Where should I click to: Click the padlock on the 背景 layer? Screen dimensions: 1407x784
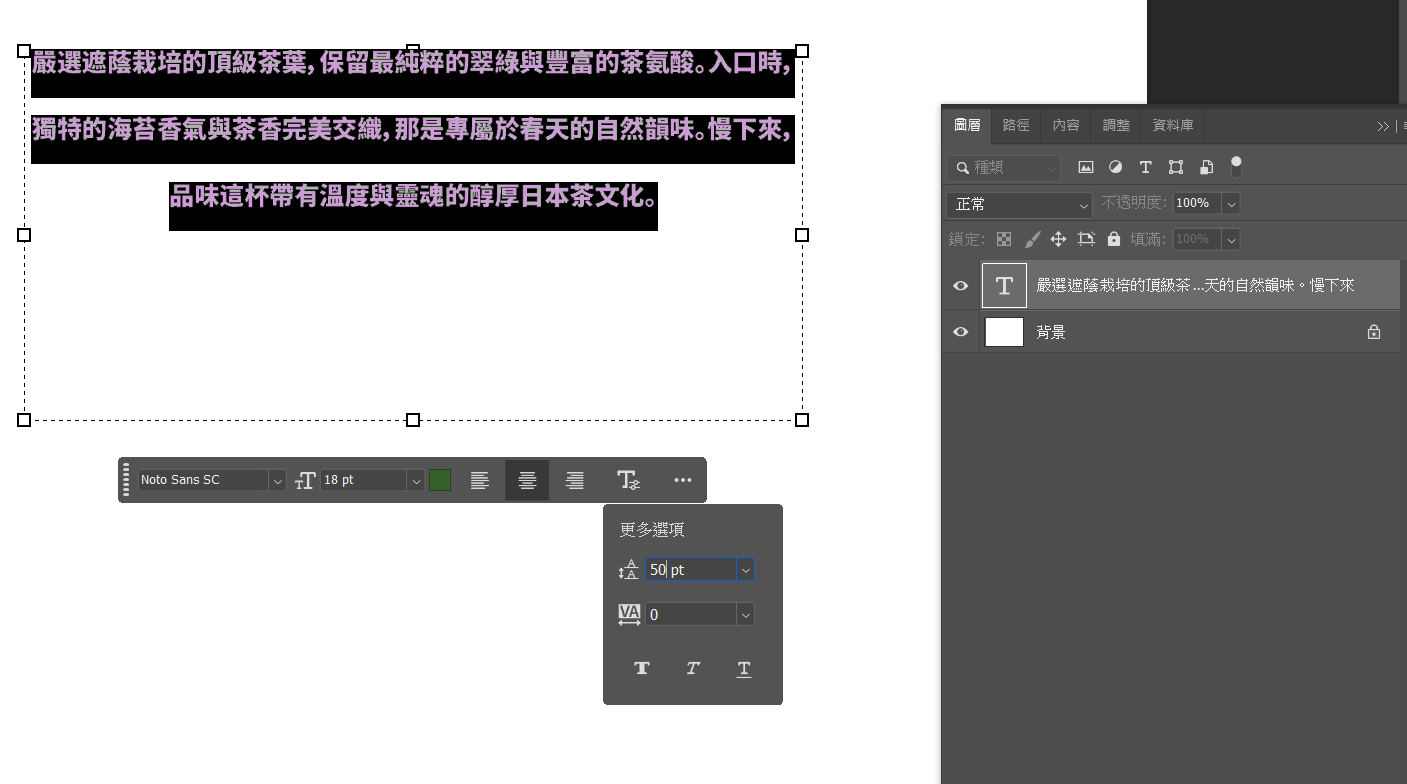(1374, 332)
